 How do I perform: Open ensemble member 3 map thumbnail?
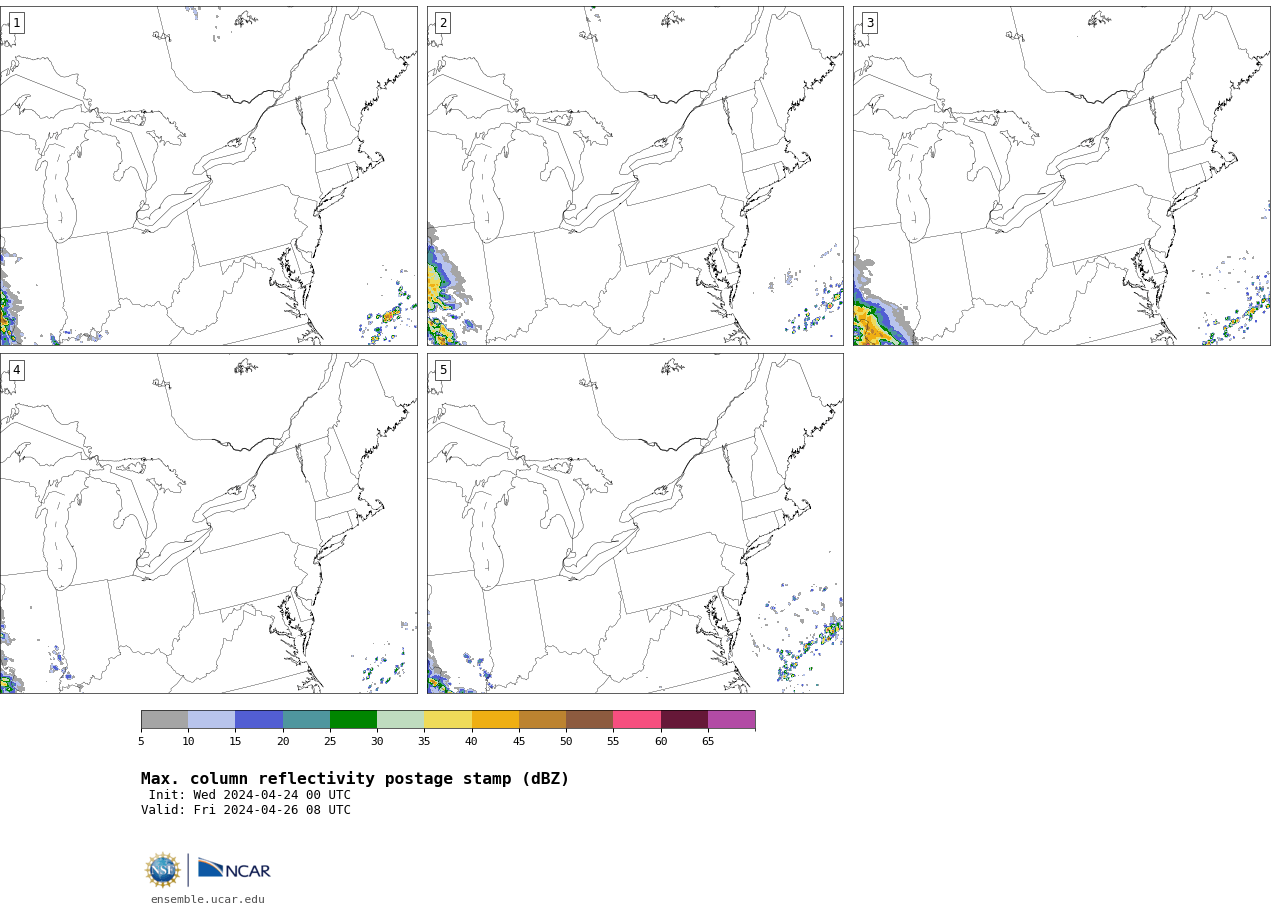coord(1062,176)
